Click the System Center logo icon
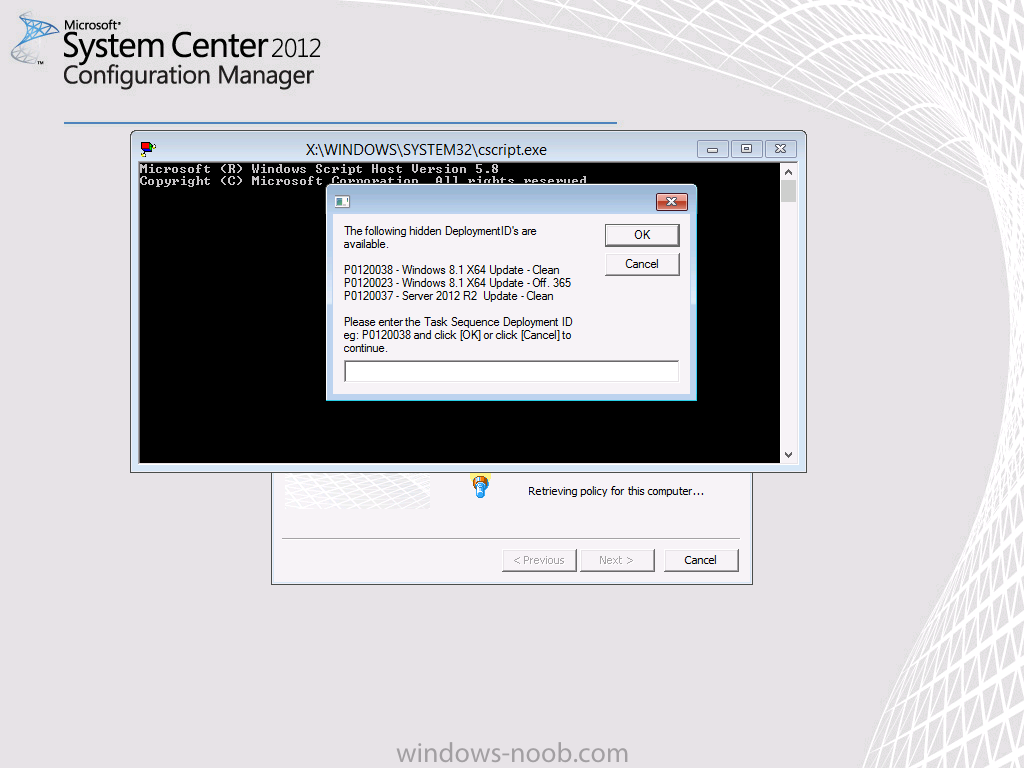This screenshot has width=1024, height=768. click(x=33, y=39)
